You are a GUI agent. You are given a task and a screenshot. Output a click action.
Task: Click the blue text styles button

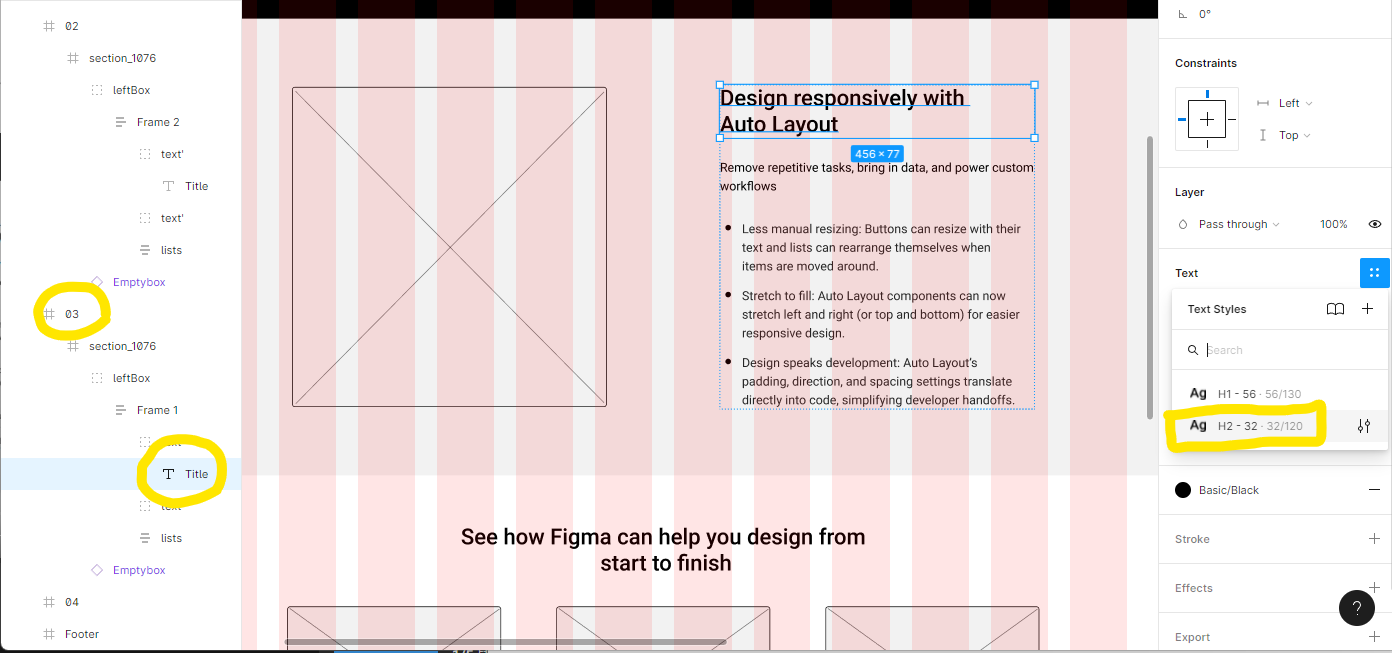(x=1374, y=273)
